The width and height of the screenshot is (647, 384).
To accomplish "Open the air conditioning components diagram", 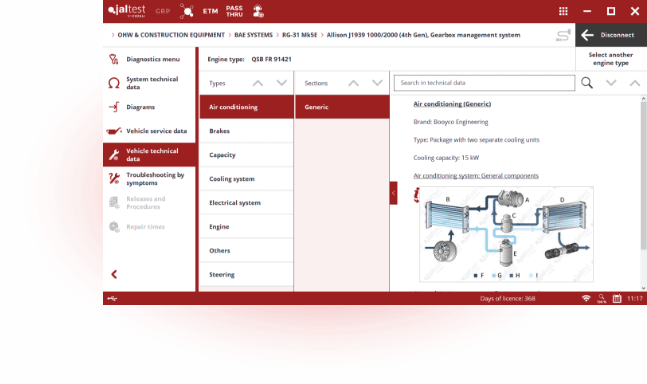I will point(506,234).
